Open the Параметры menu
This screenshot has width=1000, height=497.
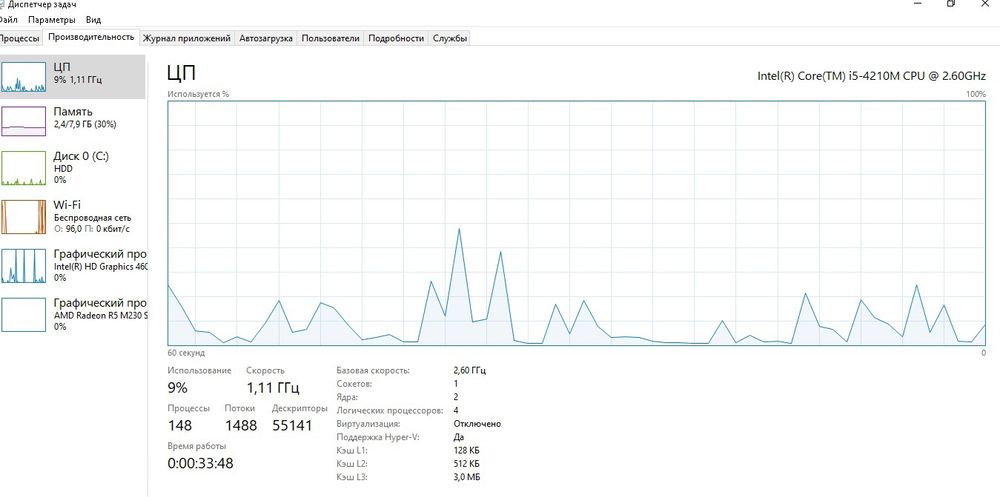click(52, 20)
